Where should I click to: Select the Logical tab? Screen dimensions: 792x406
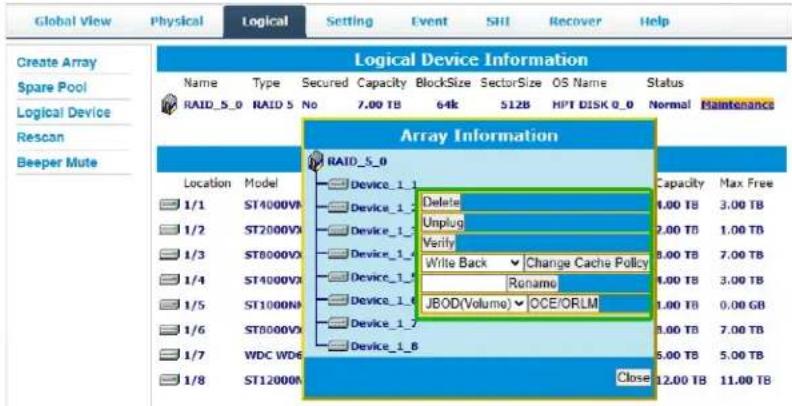tap(265, 22)
